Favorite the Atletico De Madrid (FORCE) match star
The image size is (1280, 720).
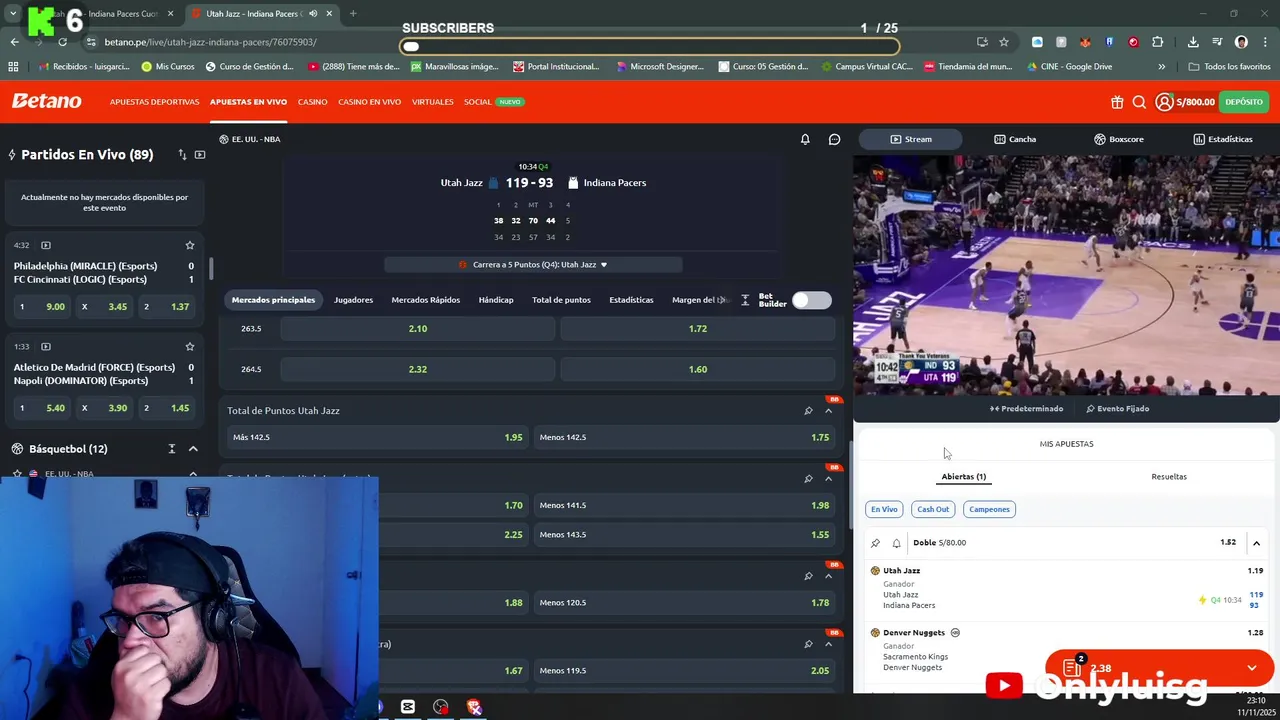click(x=189, y=346)
